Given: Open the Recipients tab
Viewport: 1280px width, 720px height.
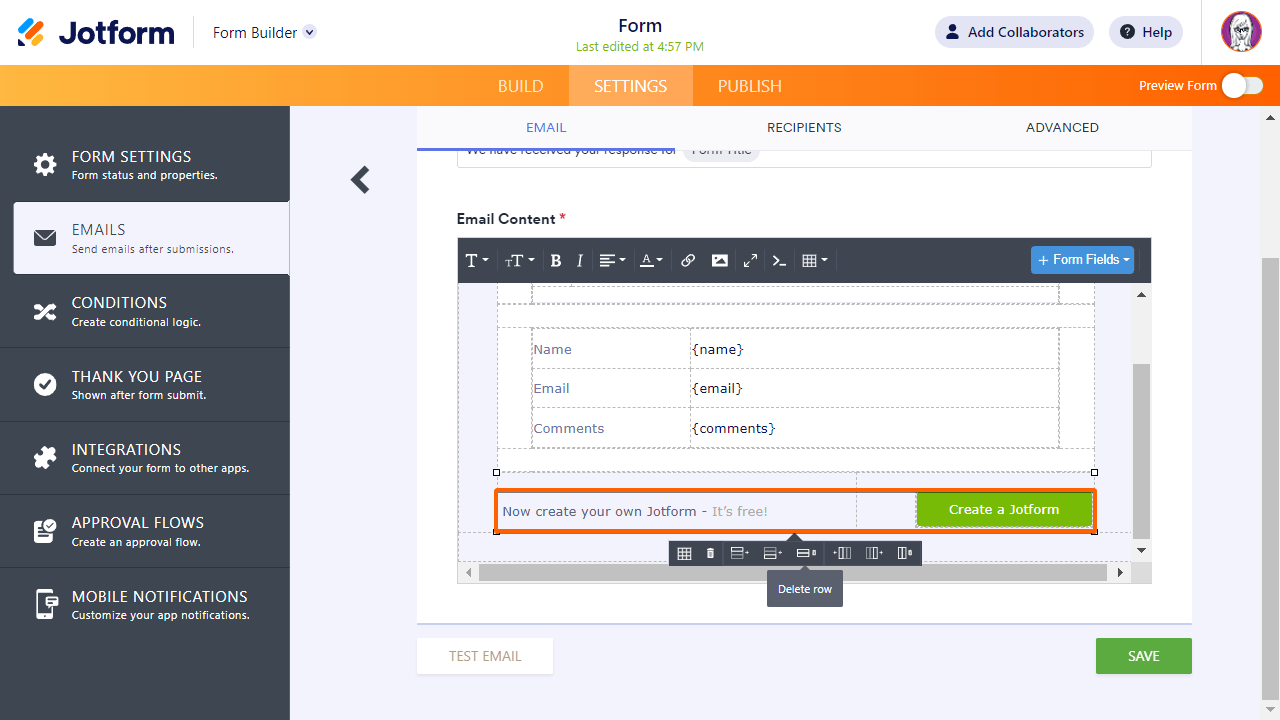Looking at the screenshot, I should click(x=804, y=128).
